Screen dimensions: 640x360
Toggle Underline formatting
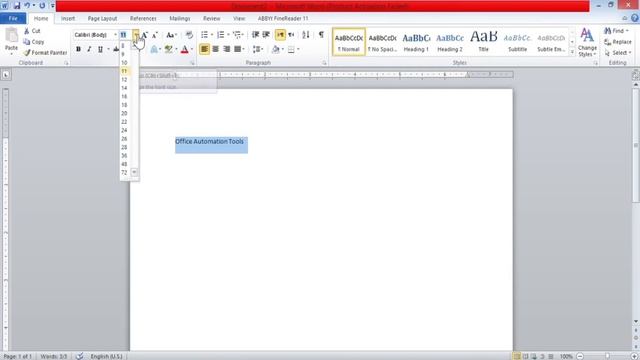pyautogui.click(x=100, y=49)
